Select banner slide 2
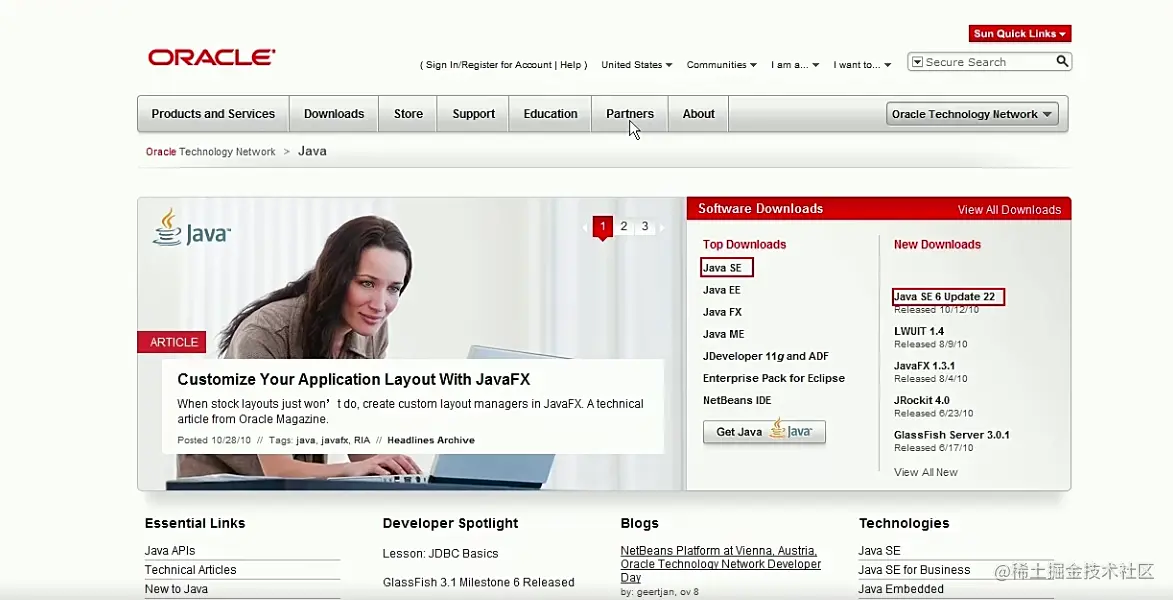 (x=623, y=227)
